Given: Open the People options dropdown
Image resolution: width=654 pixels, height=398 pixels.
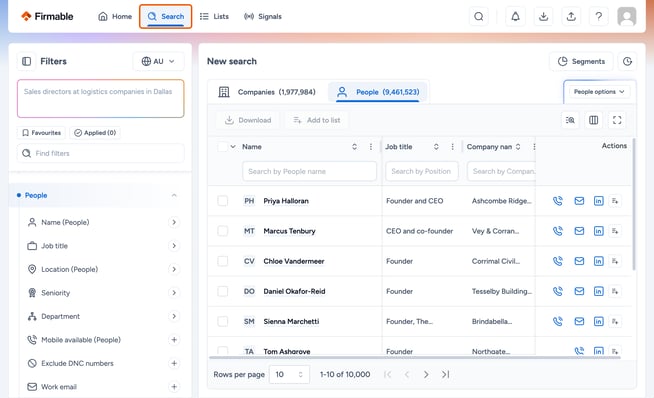Looking at the screenshot, I should [x=599, y=92].
